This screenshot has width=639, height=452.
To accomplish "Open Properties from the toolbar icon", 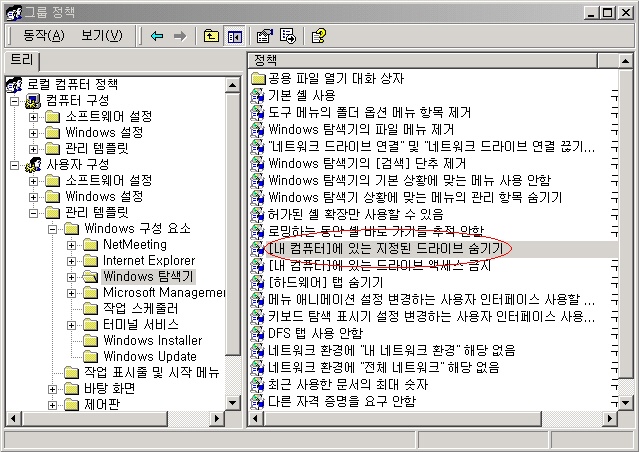I will pyautogui.click(x=265, y=36).
